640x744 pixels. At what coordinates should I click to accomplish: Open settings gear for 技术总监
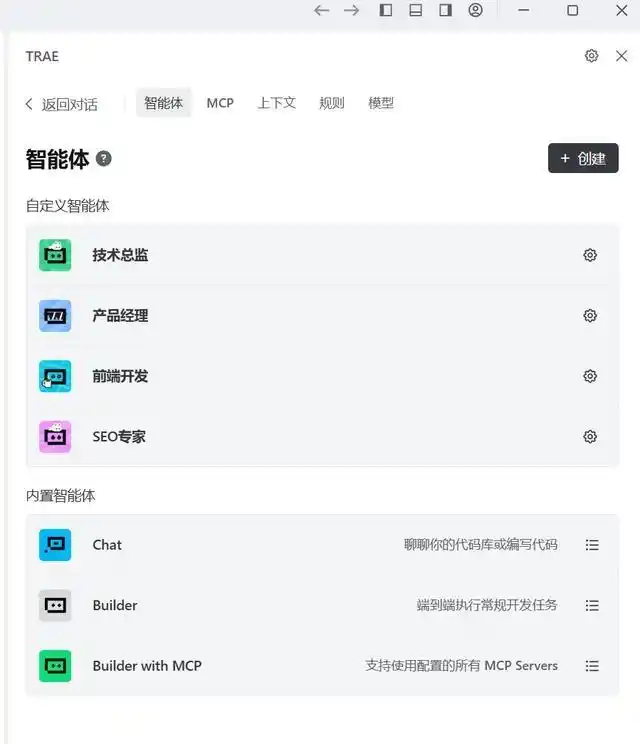[x=590, y=255]
